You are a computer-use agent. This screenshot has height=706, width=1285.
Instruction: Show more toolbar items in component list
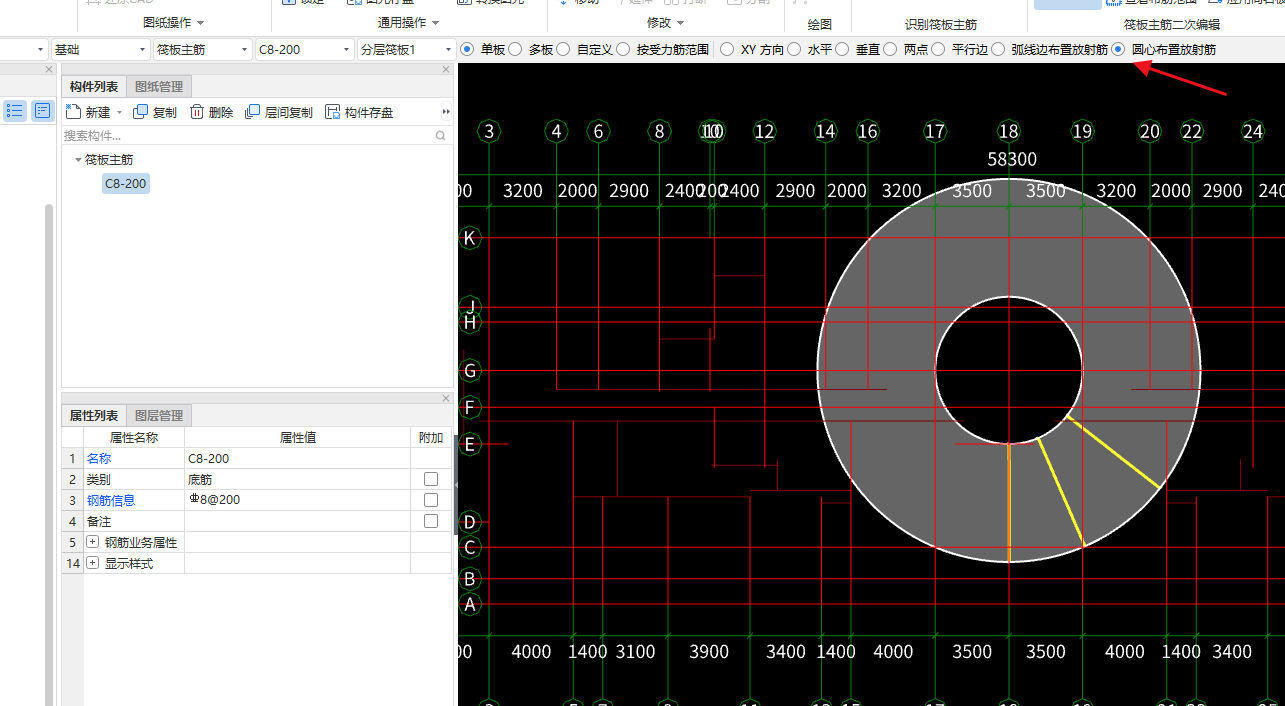(x=446, y=112)
